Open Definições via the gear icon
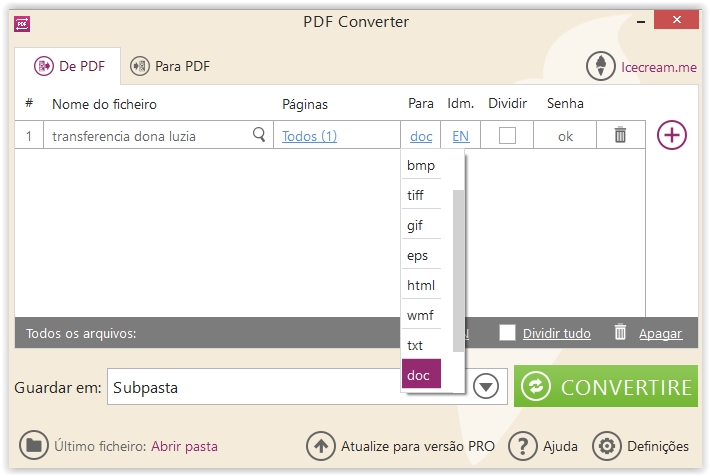The width and height of the screenshot is (710, 476). 607,446
